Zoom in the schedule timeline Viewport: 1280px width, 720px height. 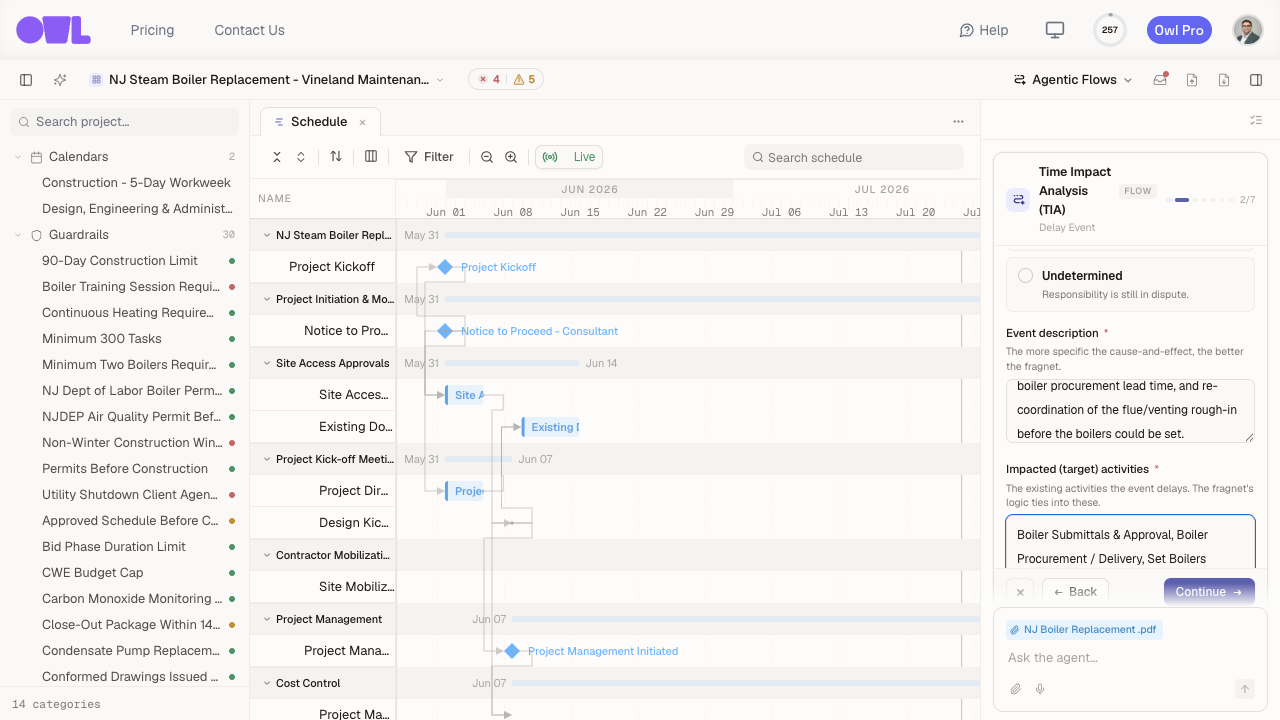511,157
